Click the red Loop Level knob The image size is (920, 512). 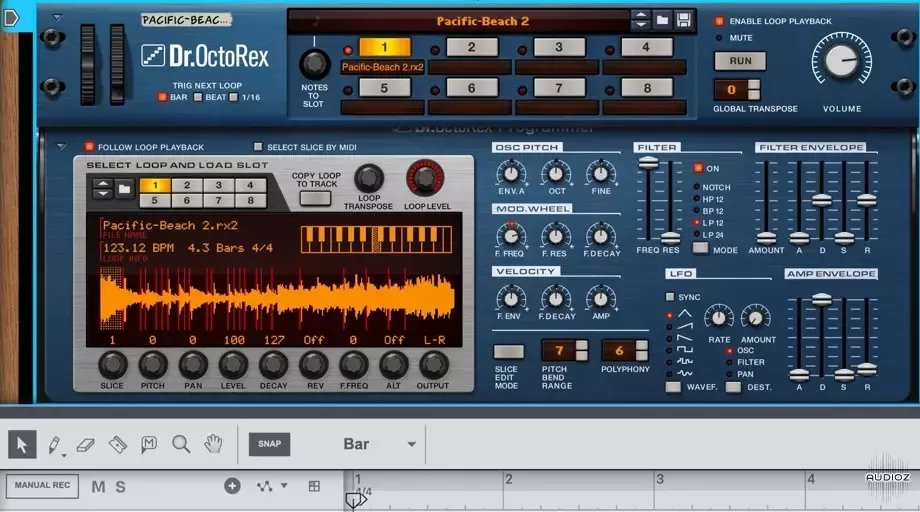pyautogui.click(x=425, y=178)
